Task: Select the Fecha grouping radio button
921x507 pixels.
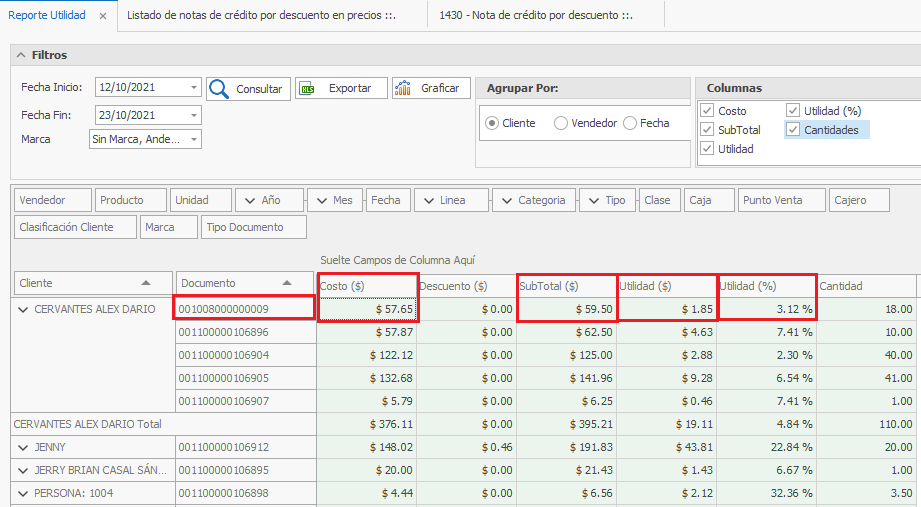Action: (x=630, y=123)
